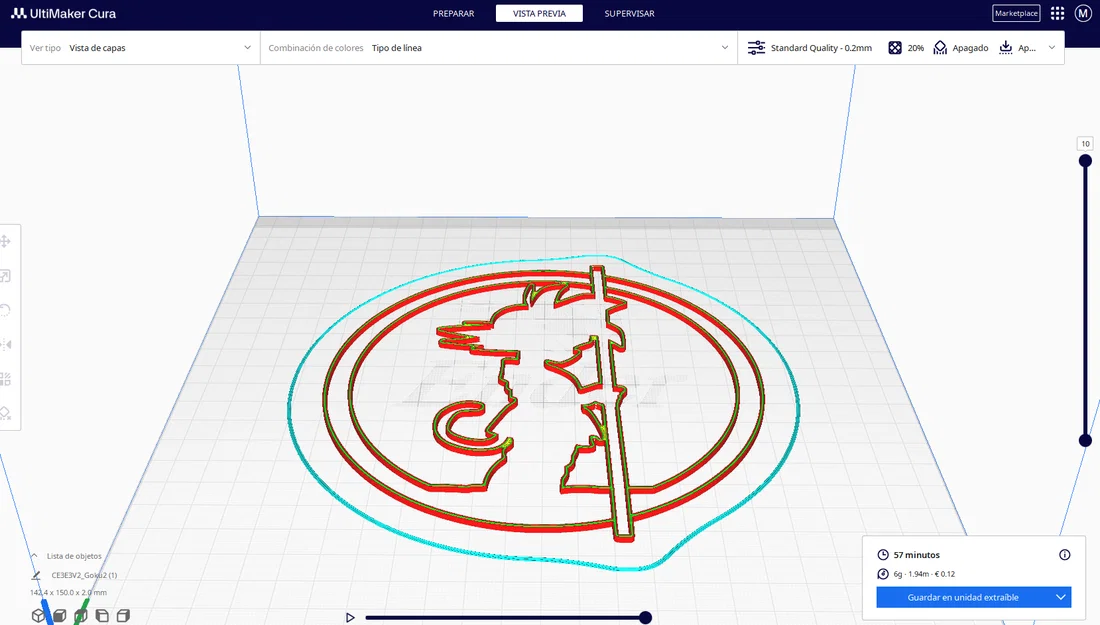This screenshot has width=1100, height=625.
Task: Select the Support Blocker tool
Action: click(6, 413)
